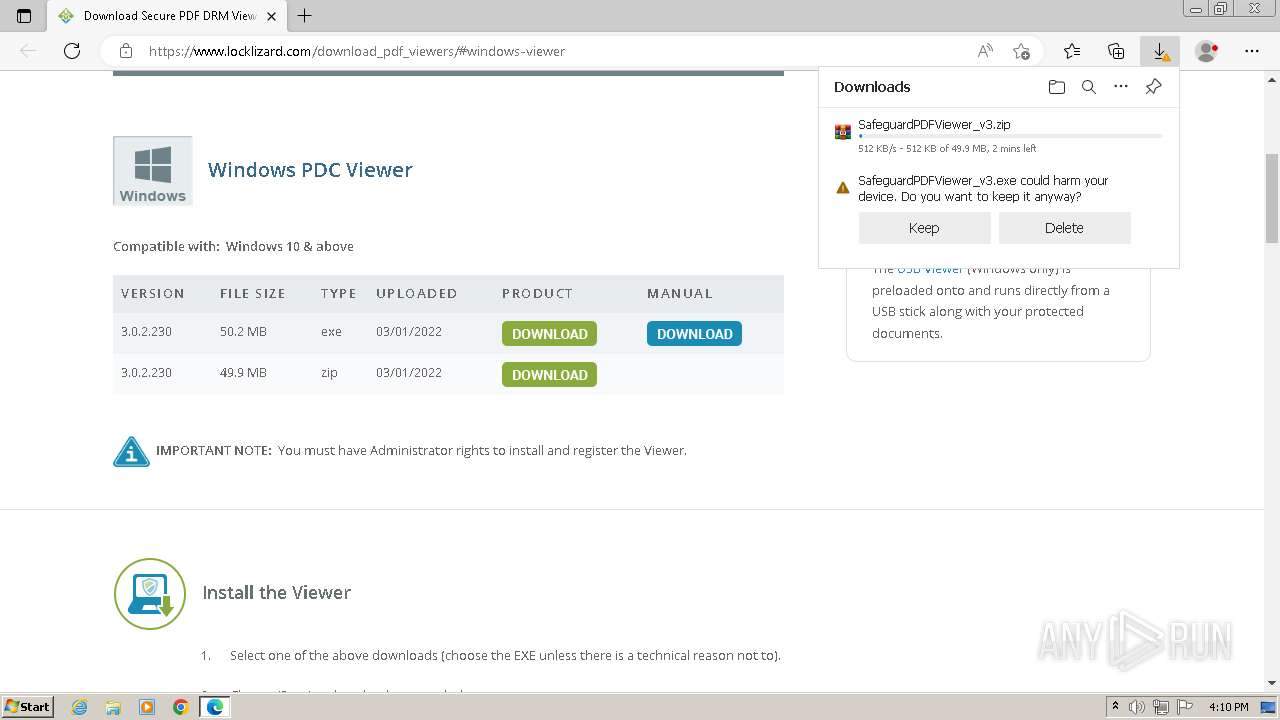Open the browser profile icon
Viewport: 1280px width, 720px height.
coord(1207,51)
